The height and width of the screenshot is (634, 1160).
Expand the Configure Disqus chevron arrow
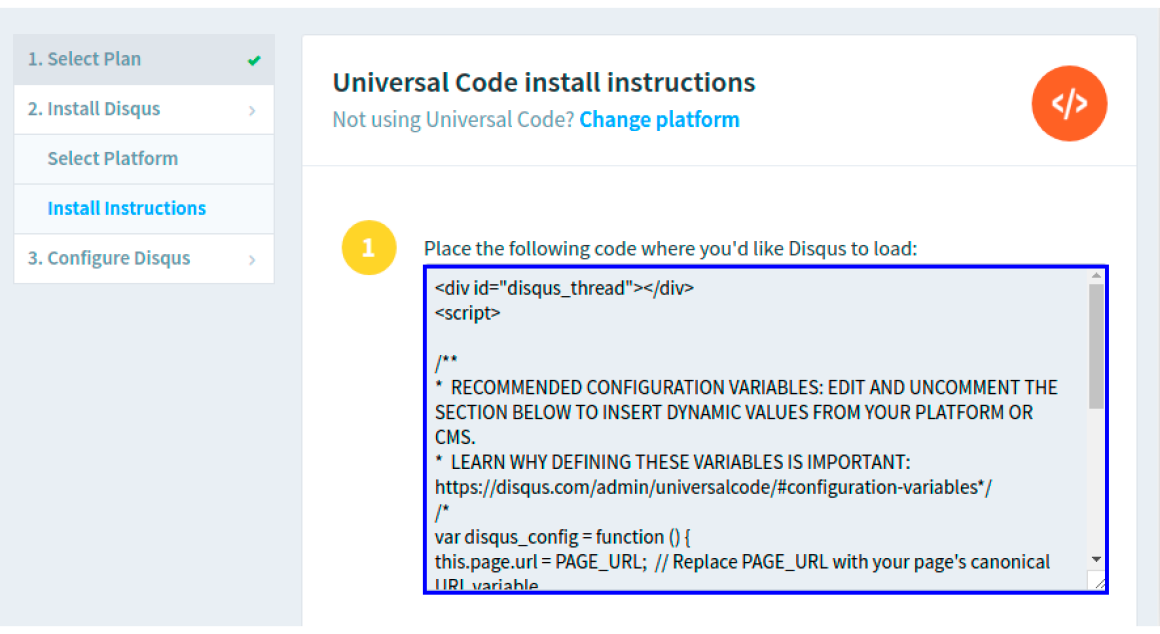point(252,260)
